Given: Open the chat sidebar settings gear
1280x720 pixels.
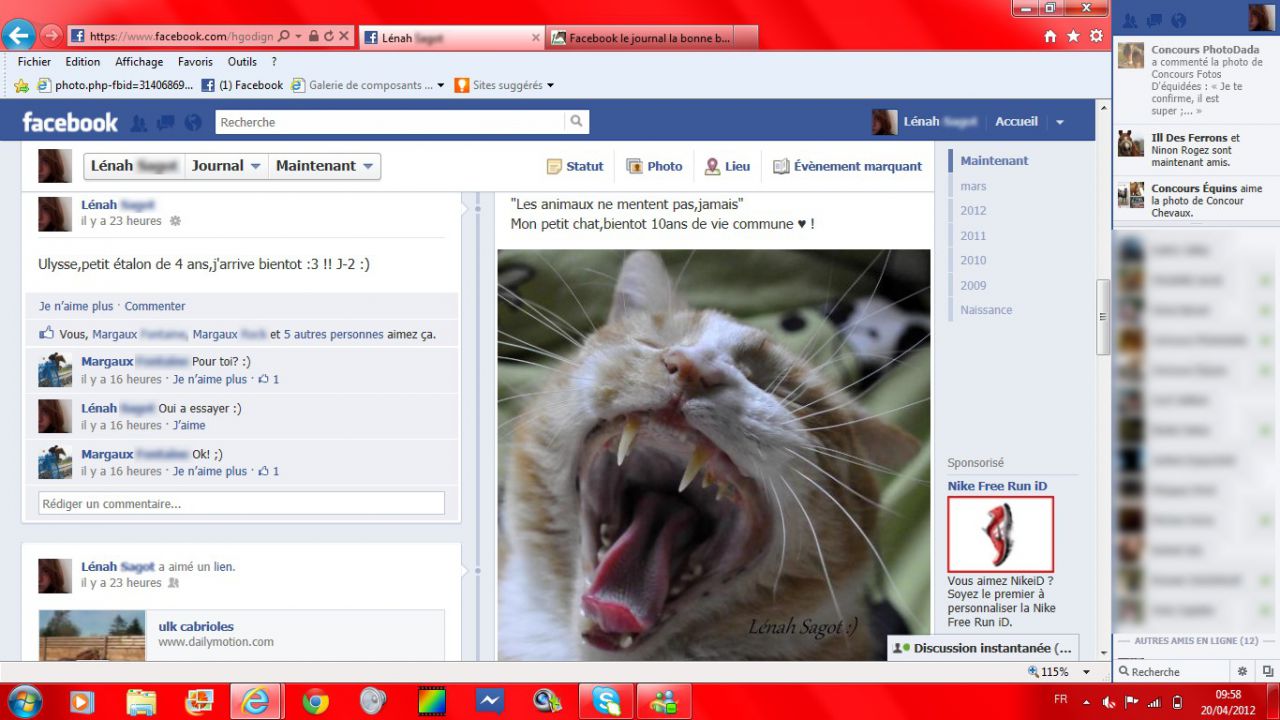Looking at the screenshot, I should [x=1242, y=672].
